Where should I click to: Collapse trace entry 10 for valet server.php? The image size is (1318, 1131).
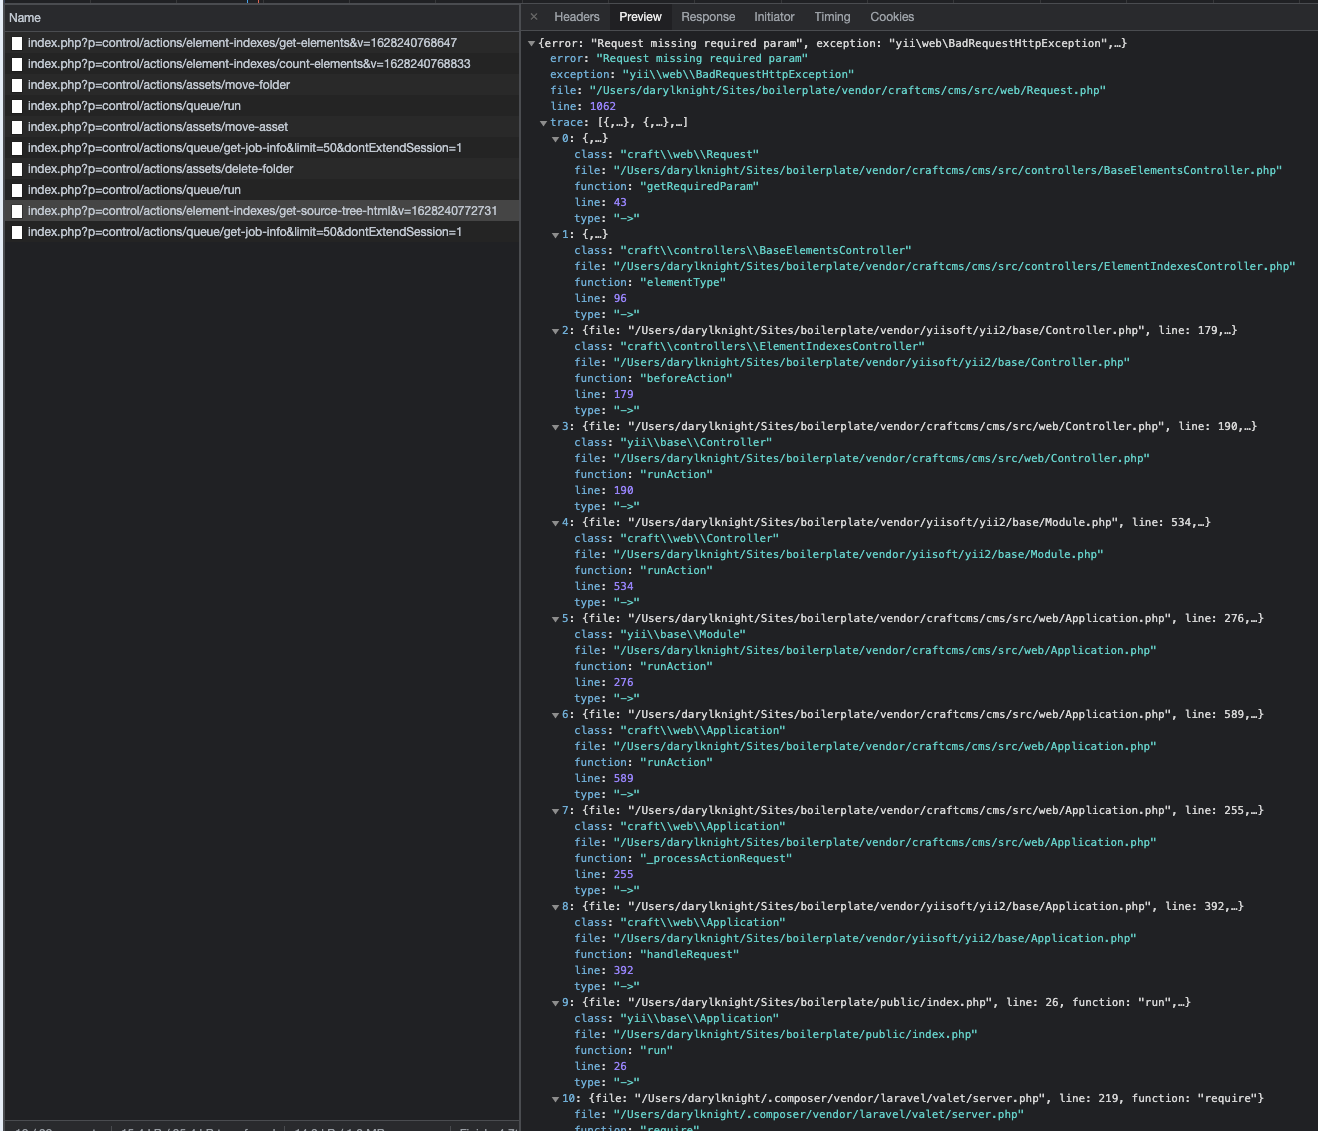[556, 1098]
